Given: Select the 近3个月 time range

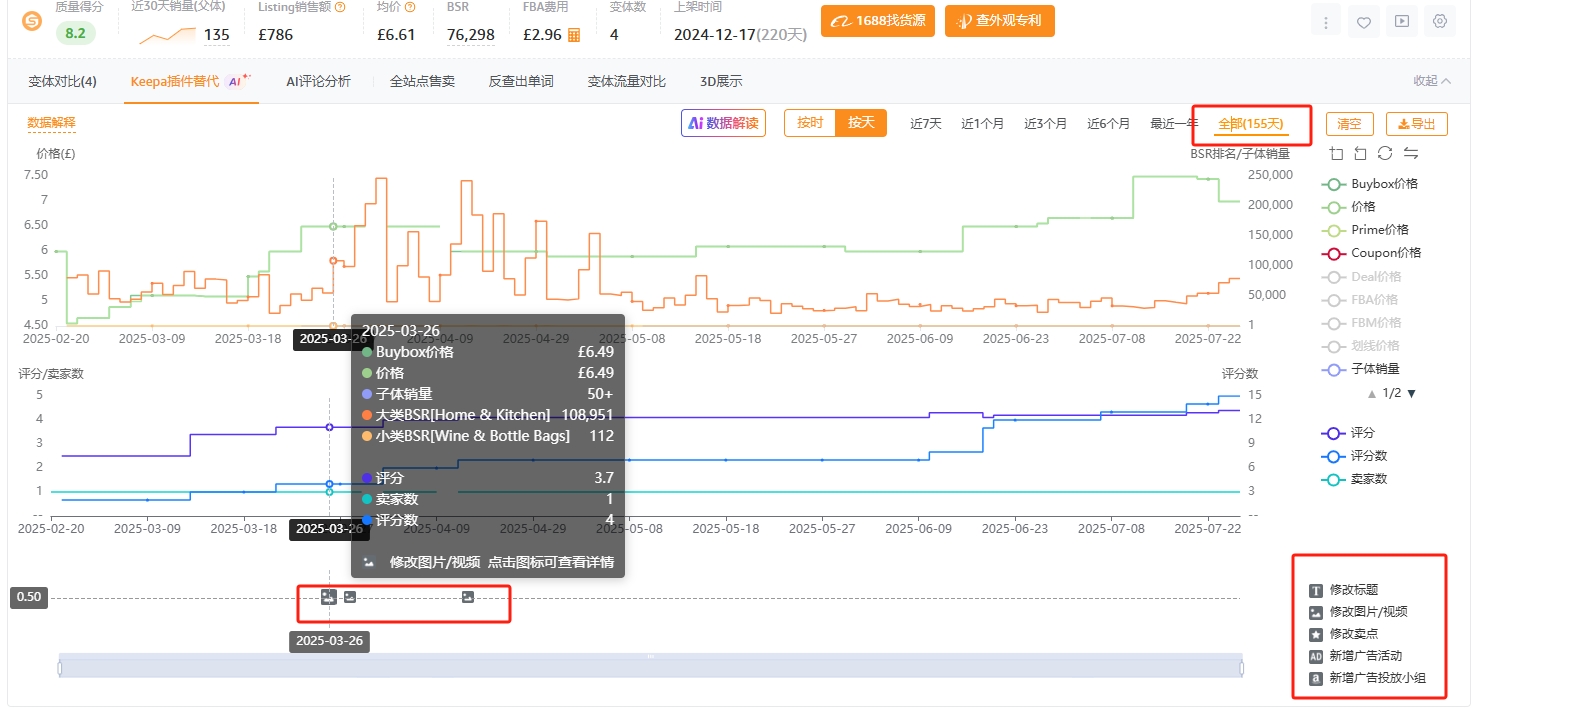Looking at the screenshot, I should [x=1044, y=124].
